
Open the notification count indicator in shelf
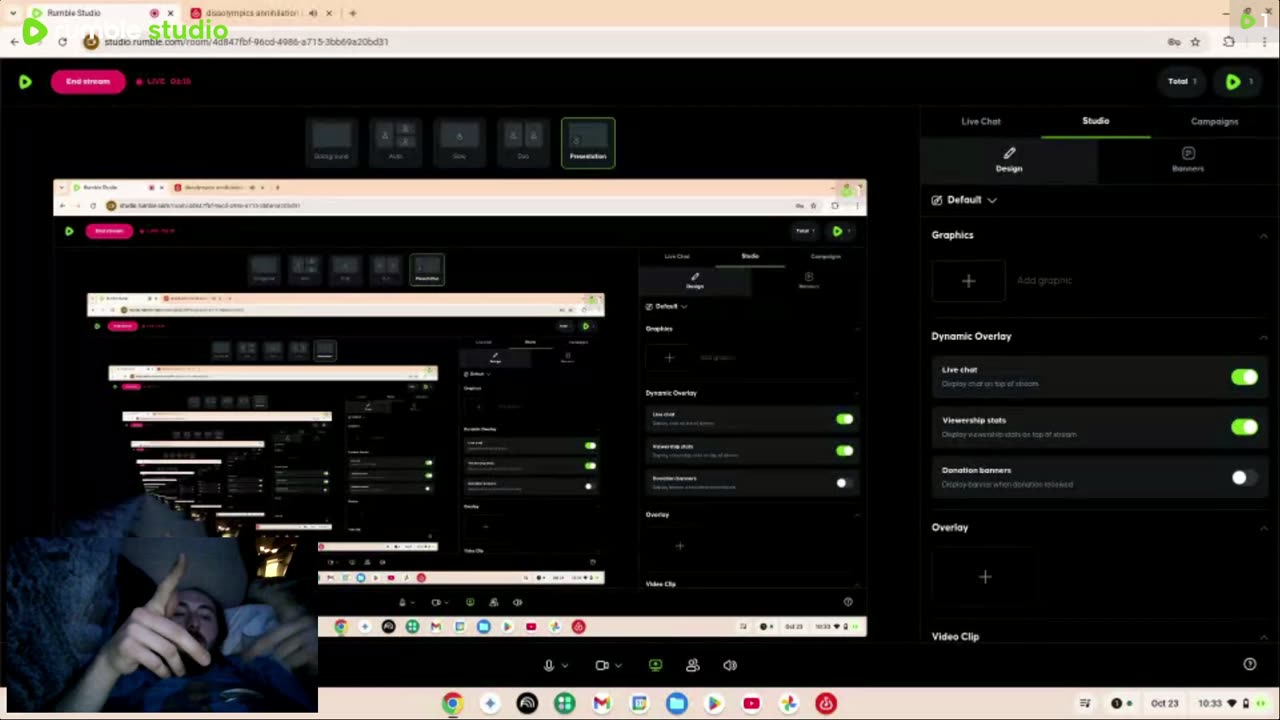pyautogui.click(x=1121, y=703)
